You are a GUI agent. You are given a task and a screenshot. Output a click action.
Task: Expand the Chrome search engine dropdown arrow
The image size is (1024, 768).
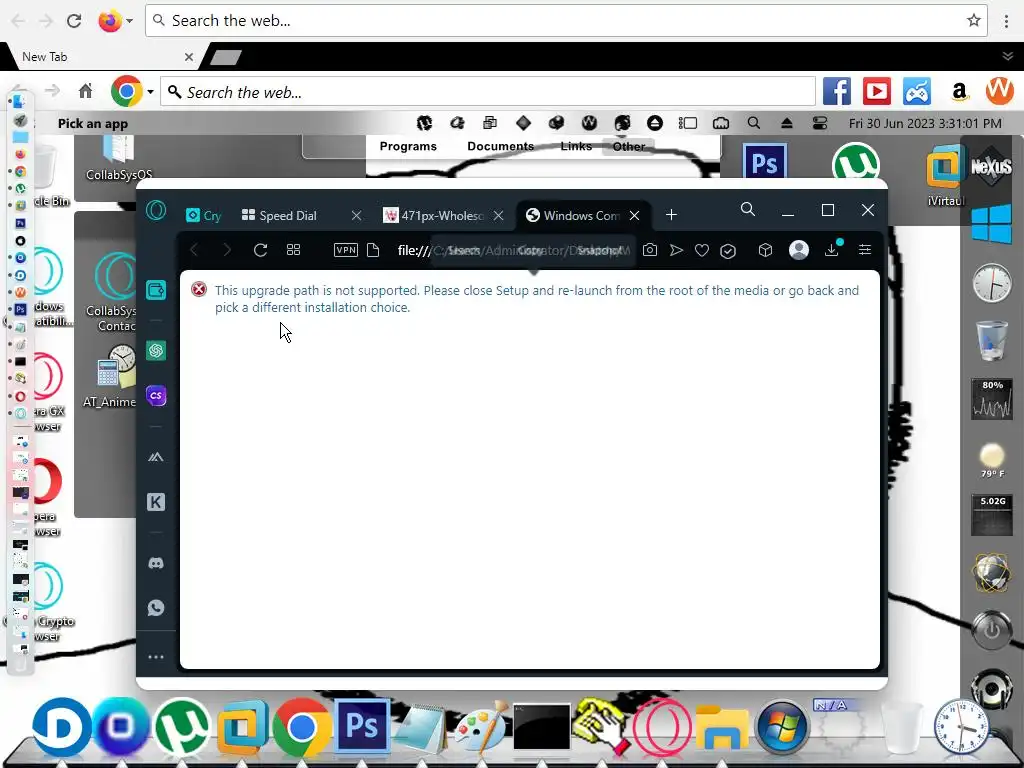click(150, 92)
